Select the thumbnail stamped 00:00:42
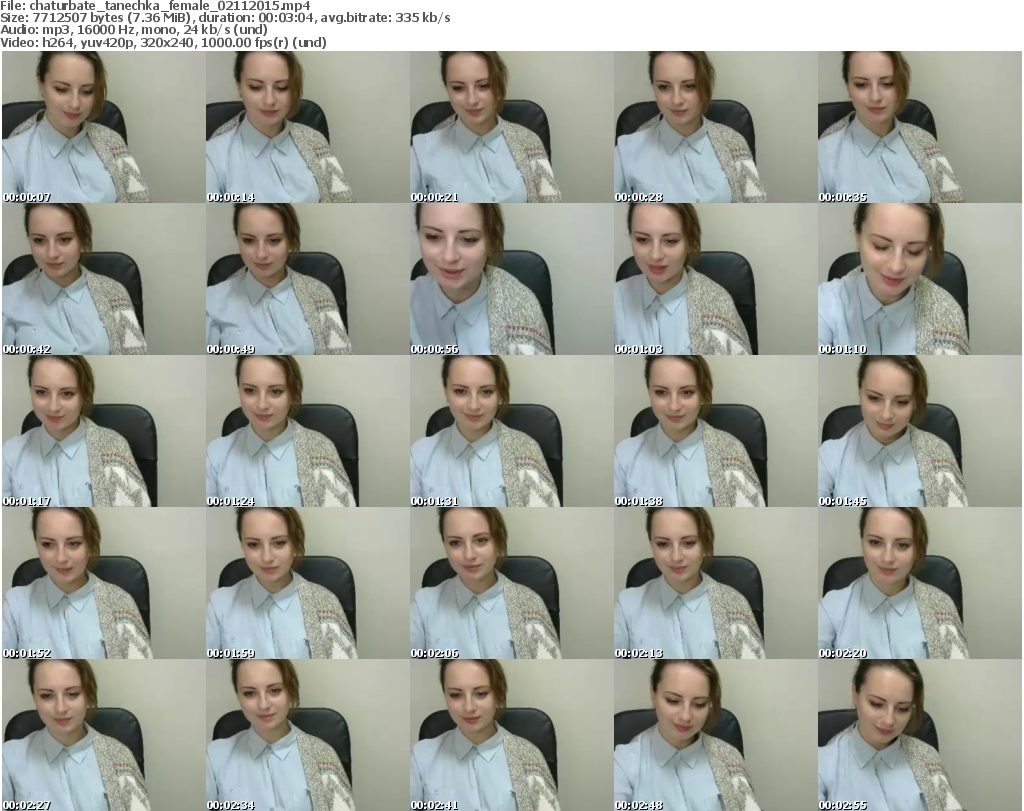This screenshot has height=811, width=1024. tap(104, 279)
